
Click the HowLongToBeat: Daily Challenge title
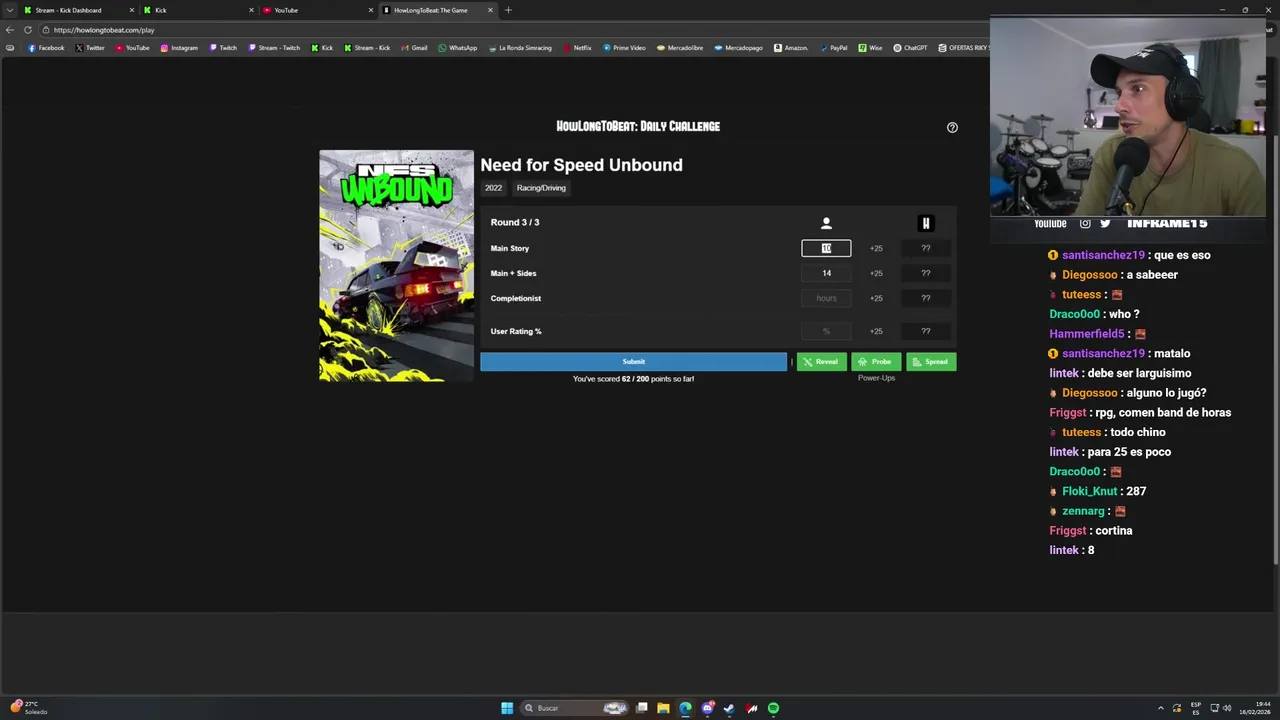pos(638,126)
